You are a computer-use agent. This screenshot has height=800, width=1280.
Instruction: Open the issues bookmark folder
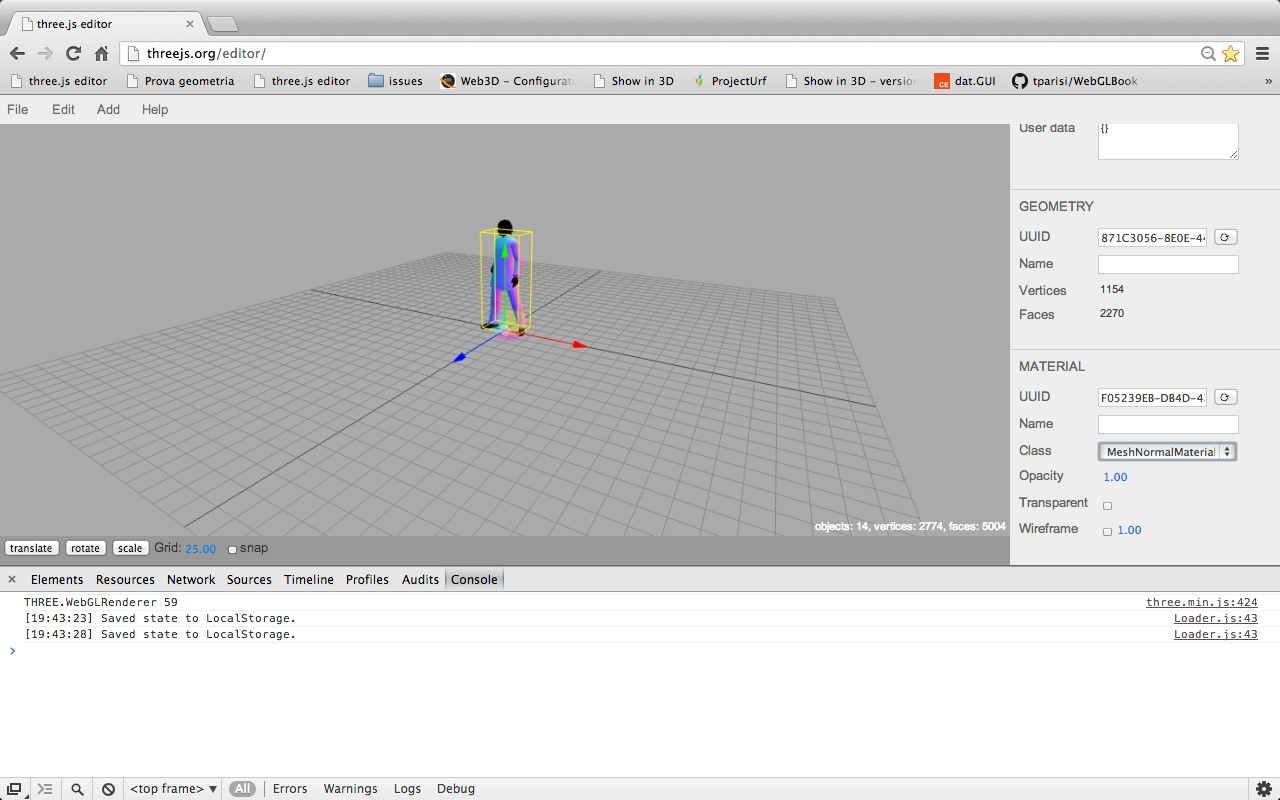pos(395,81)
